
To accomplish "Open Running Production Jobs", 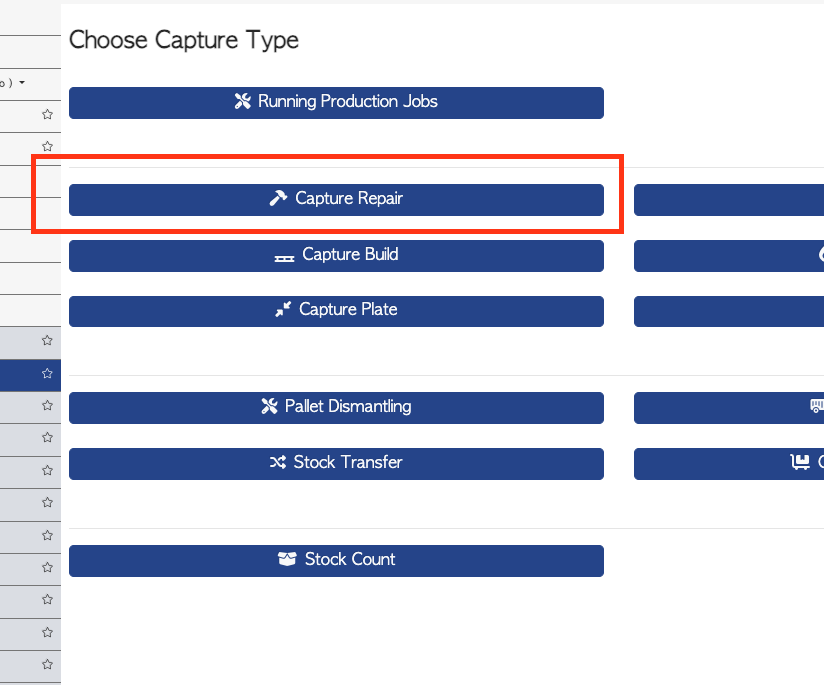I will coord(336,103).
